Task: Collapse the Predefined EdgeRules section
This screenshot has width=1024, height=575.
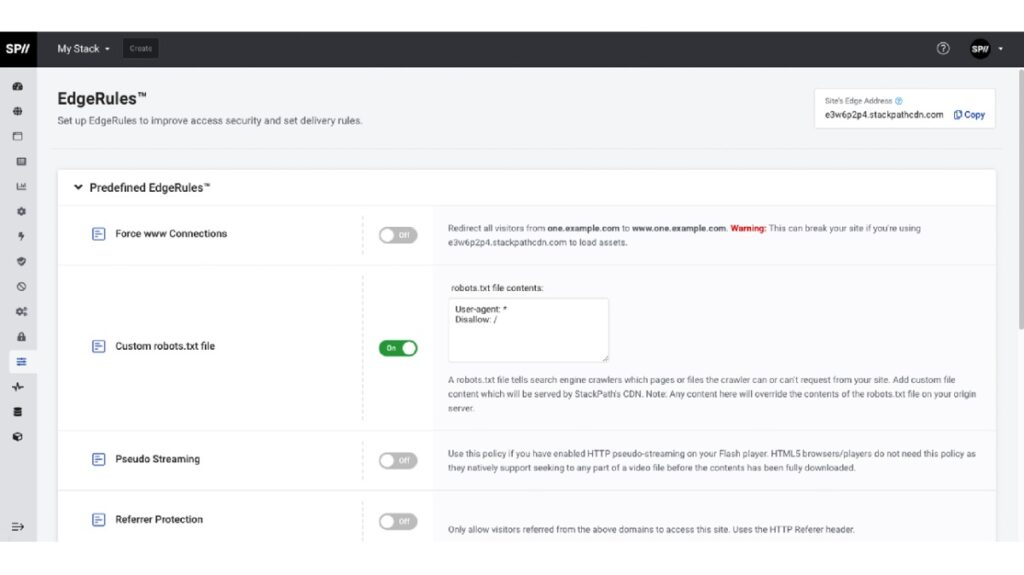Action: tap(78, 188)
